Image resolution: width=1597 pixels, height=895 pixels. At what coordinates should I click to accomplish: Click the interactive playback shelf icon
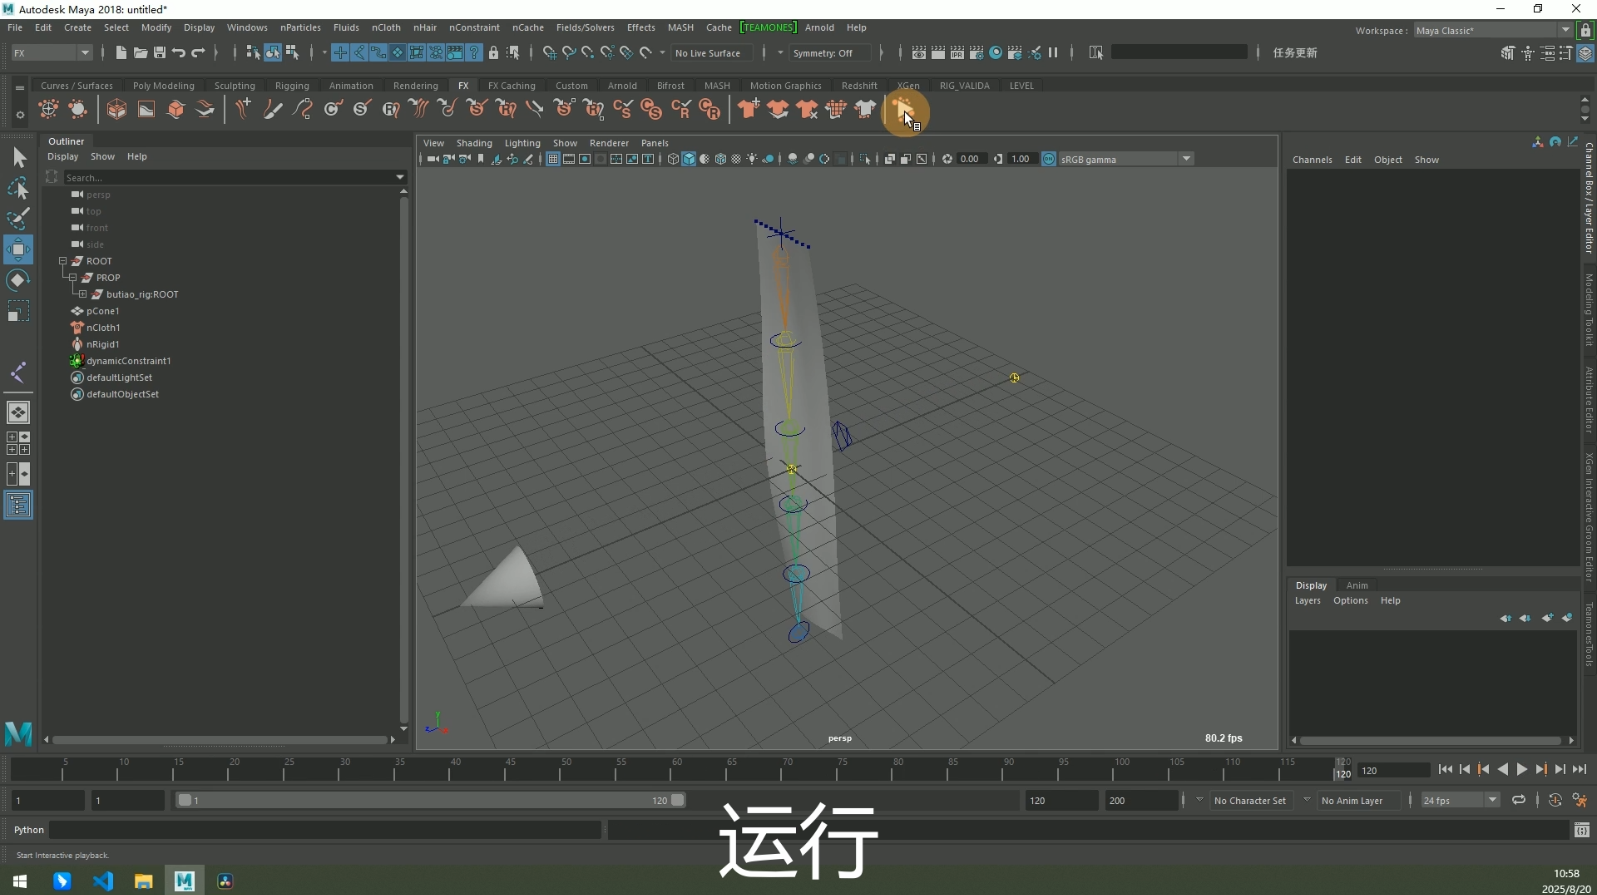(x=903, y=110)
